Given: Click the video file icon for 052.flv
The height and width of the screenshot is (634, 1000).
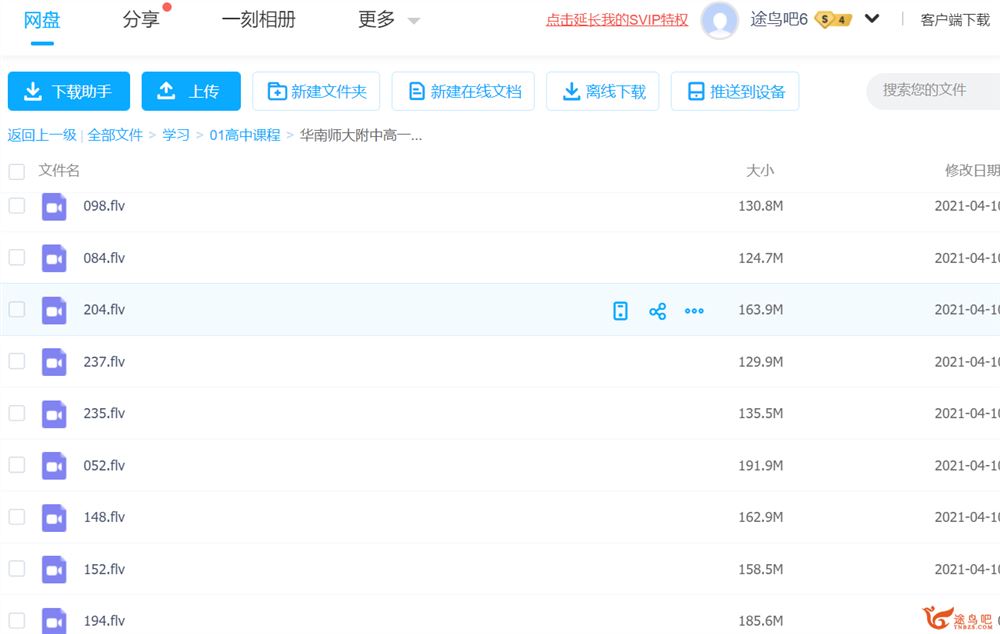Looking at the screenshot, I should pyautogui.click(x=54, y=466).
